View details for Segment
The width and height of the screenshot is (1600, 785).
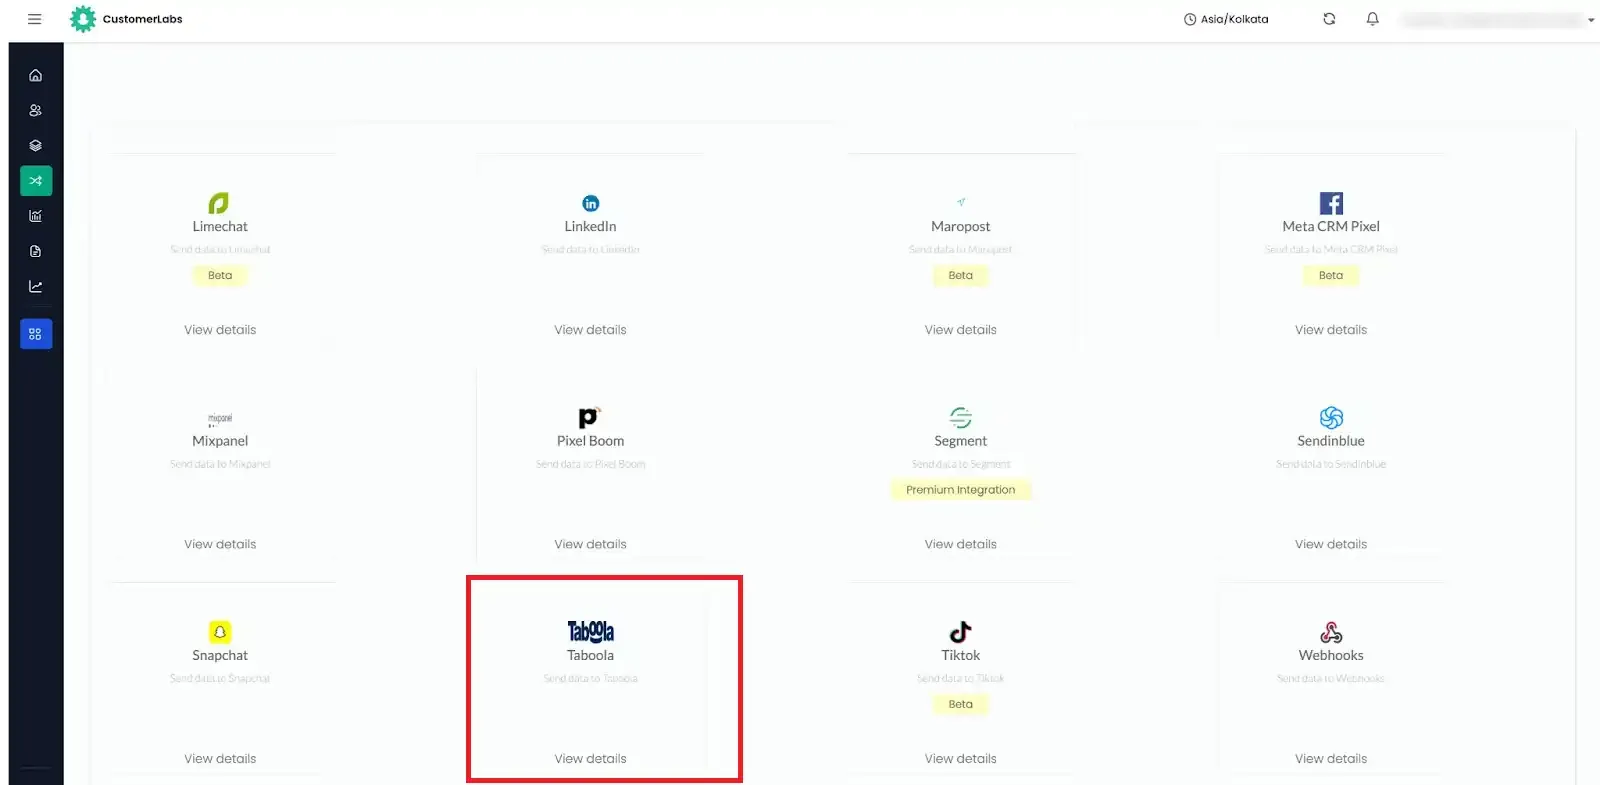[961, 544]
